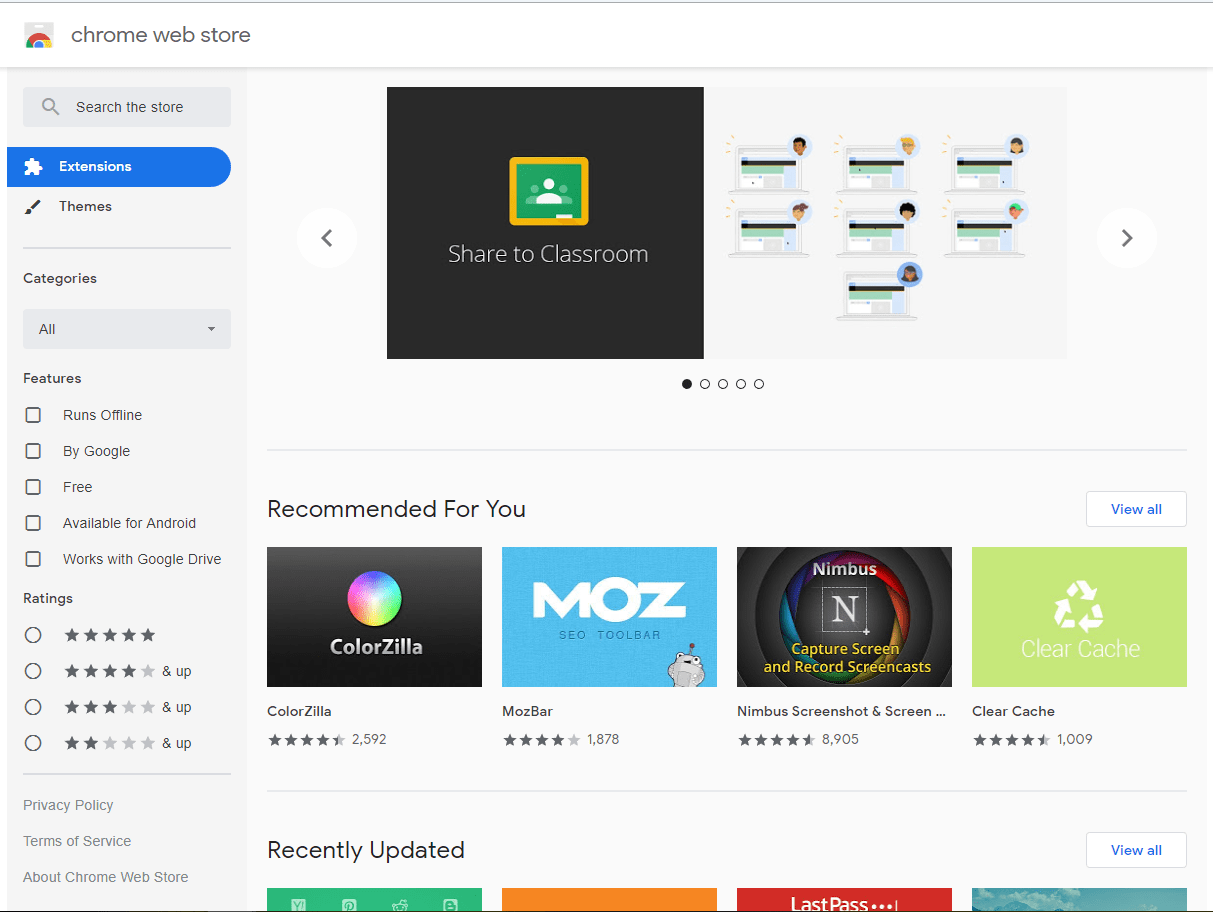Click the 8,905 ratings count

pos(840,740)
